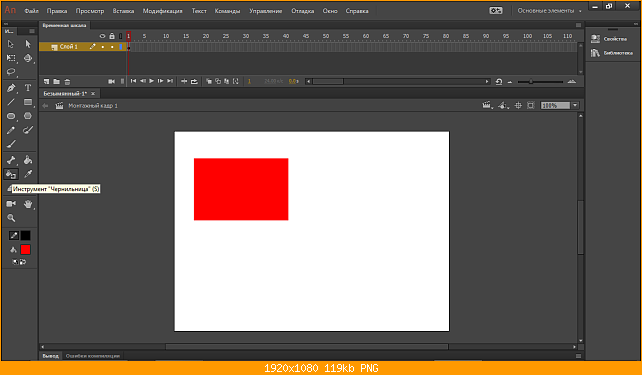Click the sync settings icon in title bar
Screen dimensions: 642x375
point(496,11)
